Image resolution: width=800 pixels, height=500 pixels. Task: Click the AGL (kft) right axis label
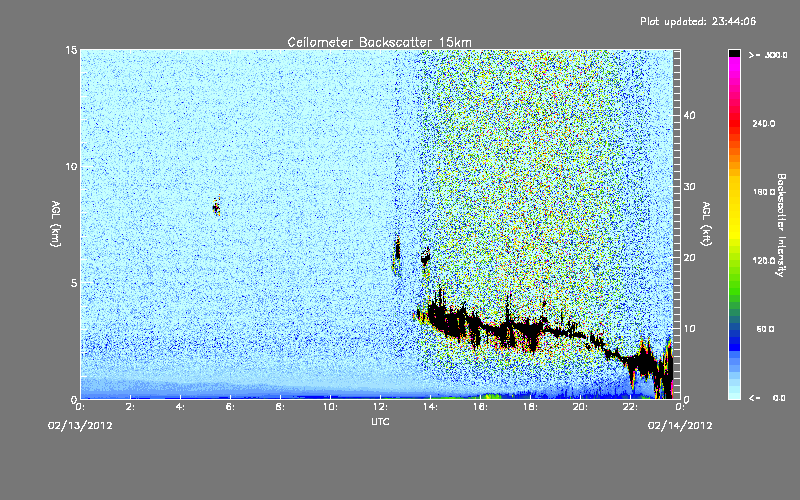(x=707, y=224)
